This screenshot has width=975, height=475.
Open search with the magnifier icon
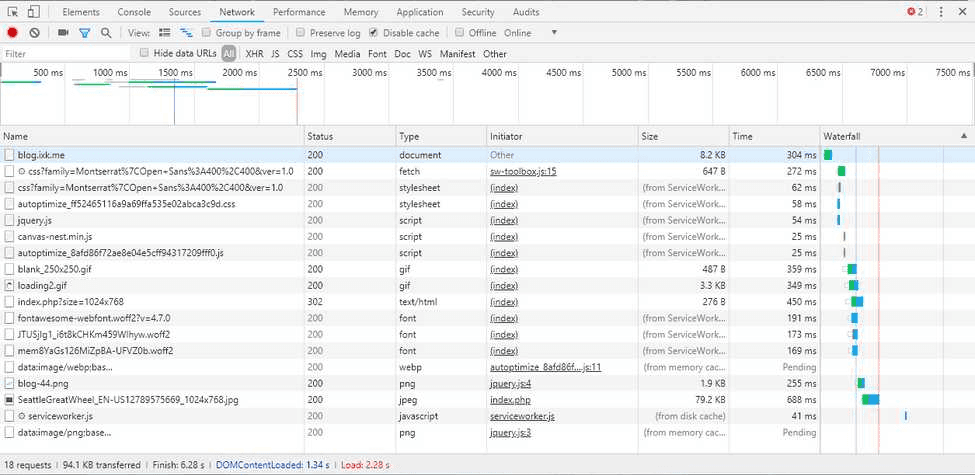coord(106,33)
